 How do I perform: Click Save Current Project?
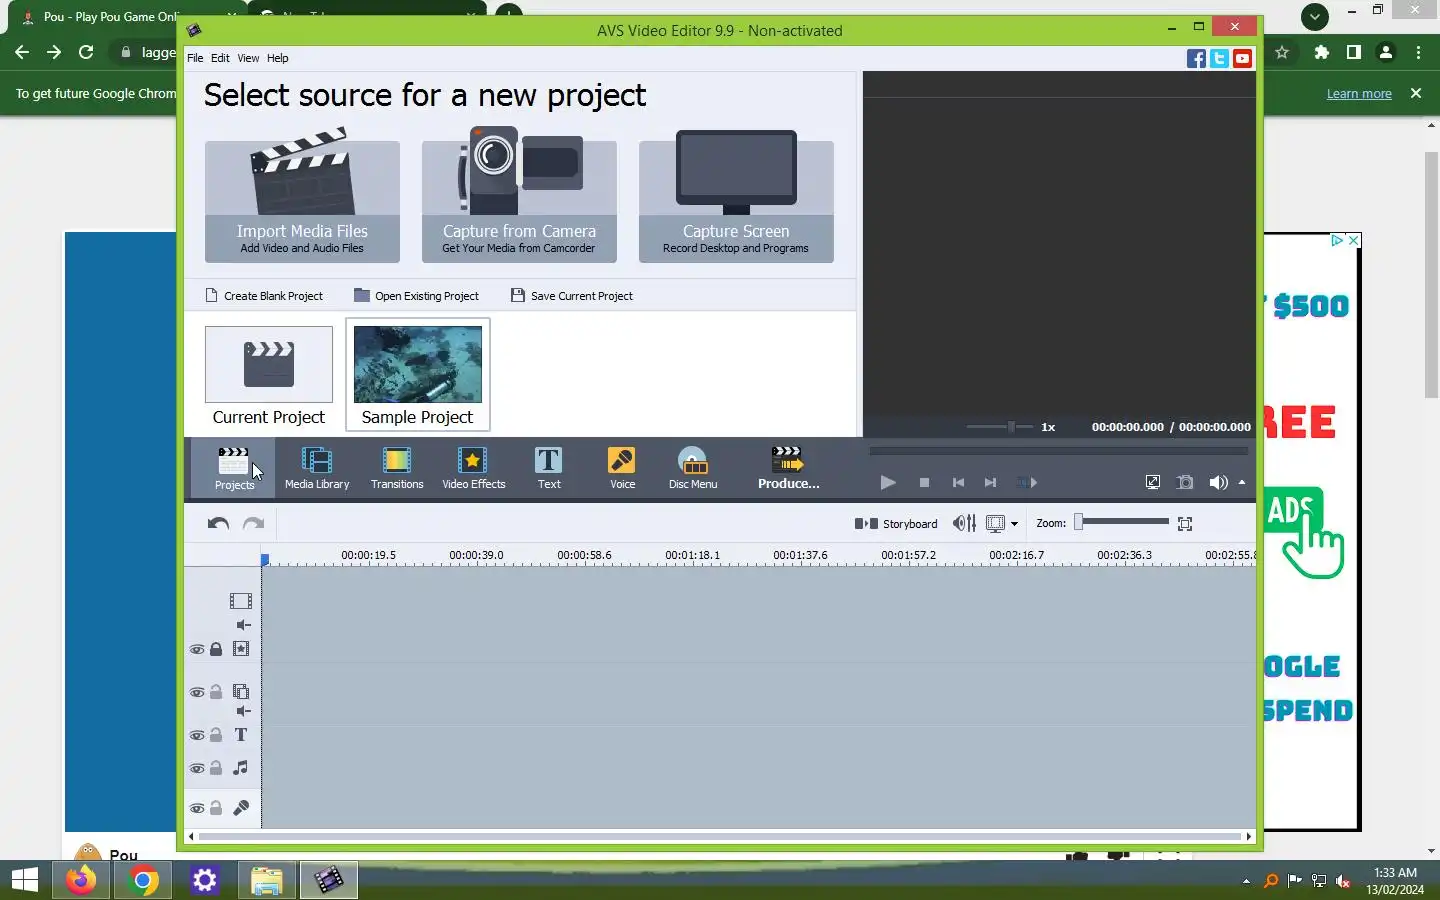pyautogui.click(x=572, y=296)
